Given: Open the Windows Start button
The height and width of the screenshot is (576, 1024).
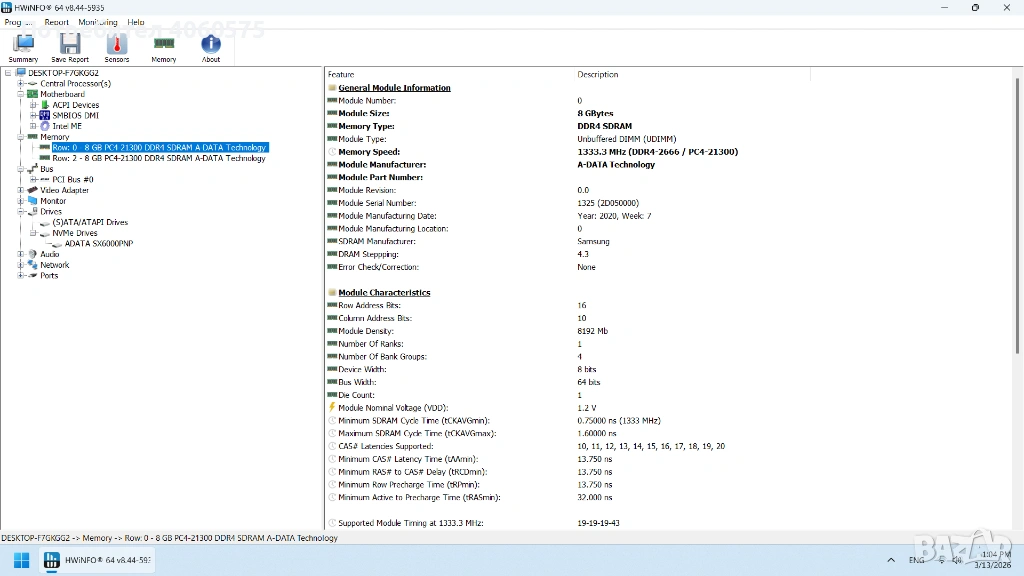Looking at the screenshot, I should (21, 560).
